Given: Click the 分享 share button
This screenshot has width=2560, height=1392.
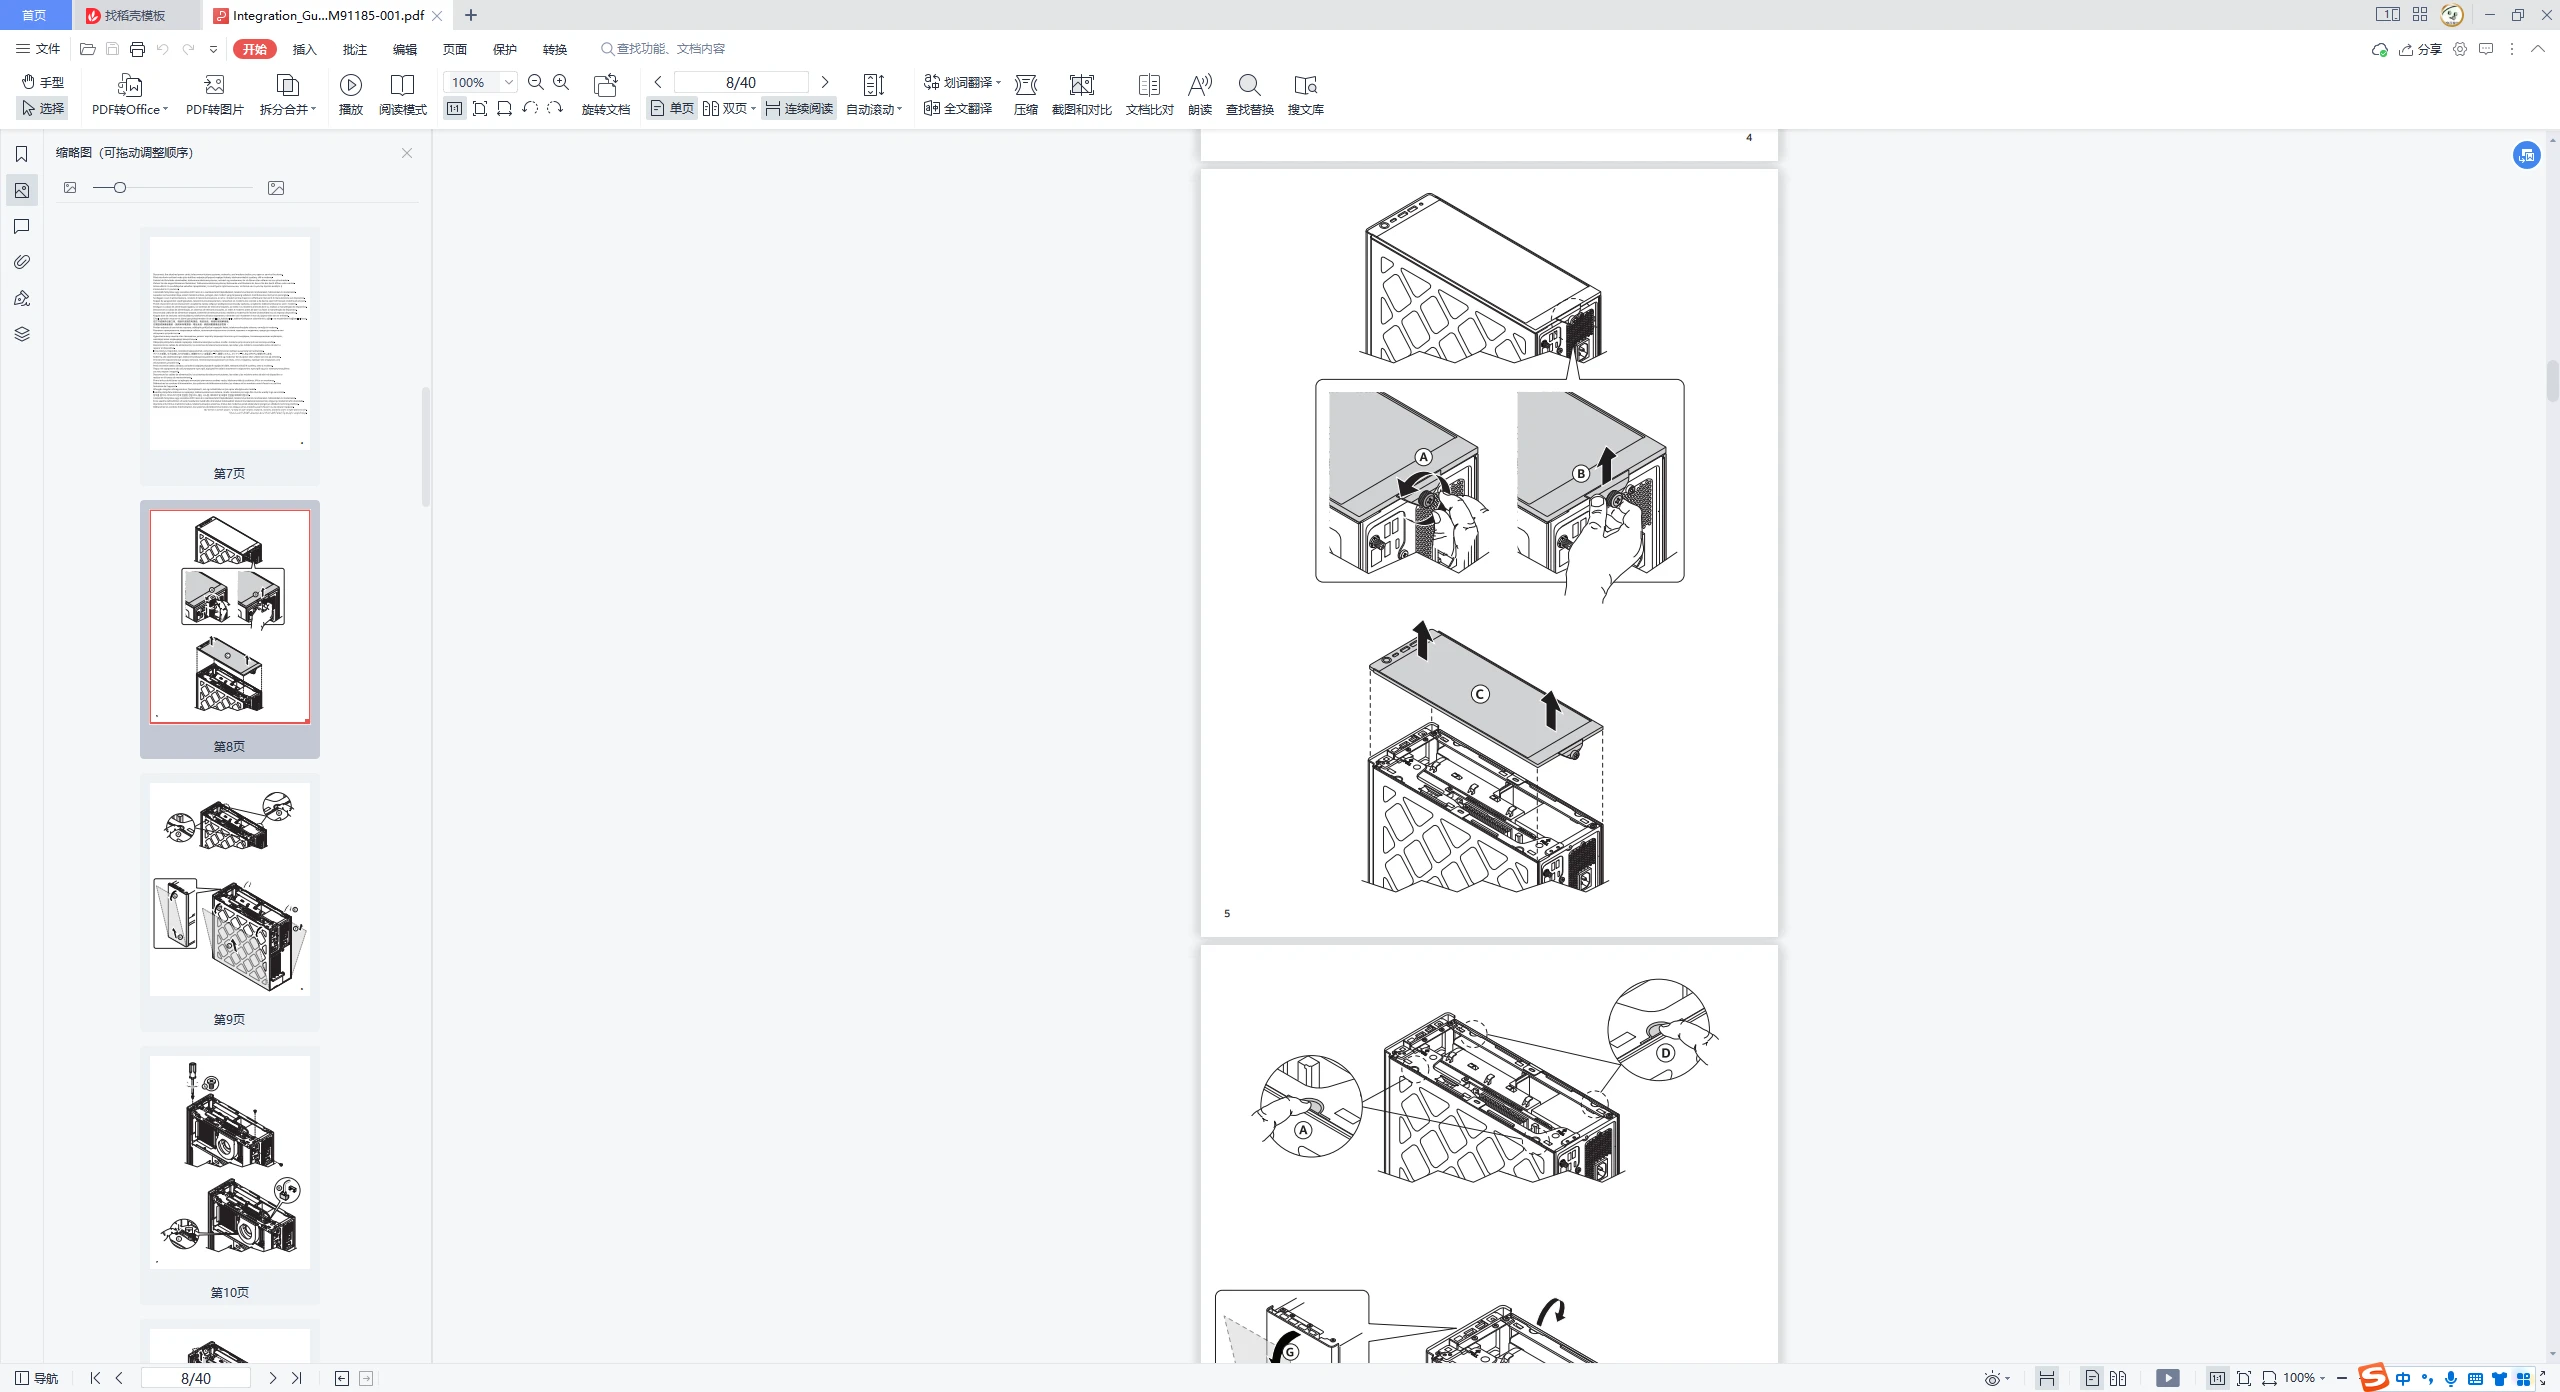Looking at the screenshot, I should tap(2420, 49).
